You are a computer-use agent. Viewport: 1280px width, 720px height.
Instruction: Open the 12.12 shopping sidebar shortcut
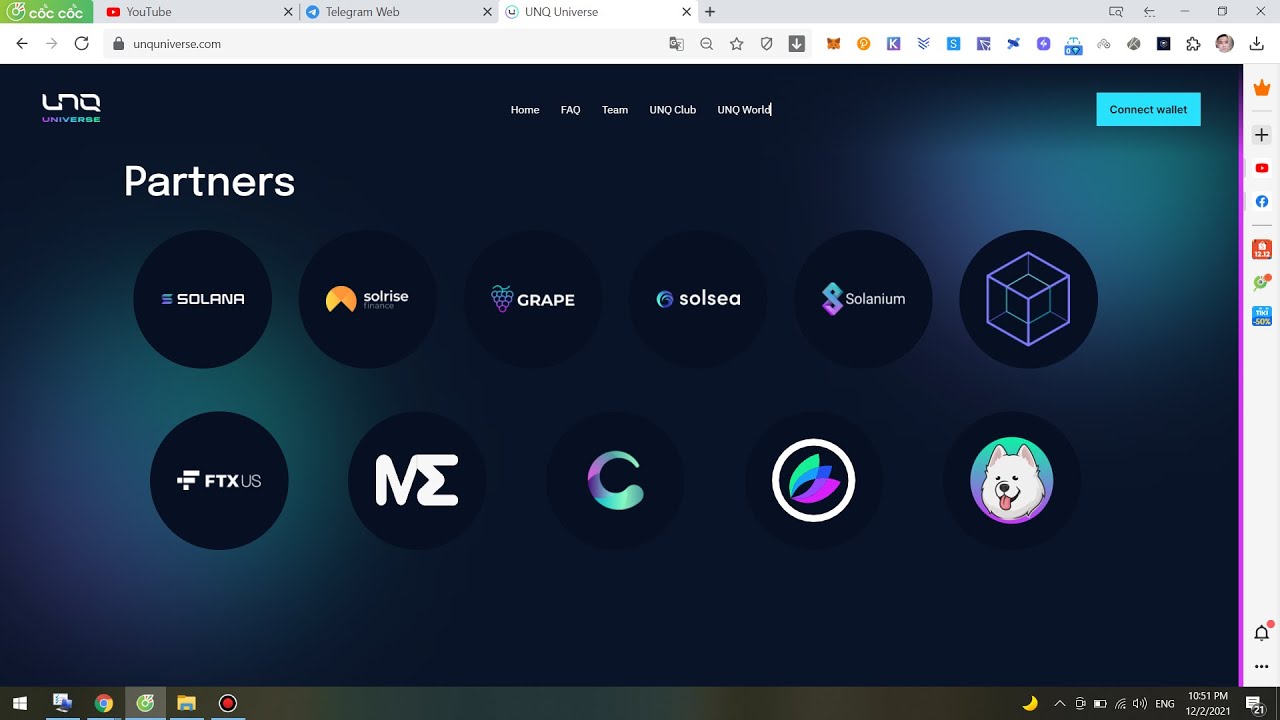[1262, 248]
